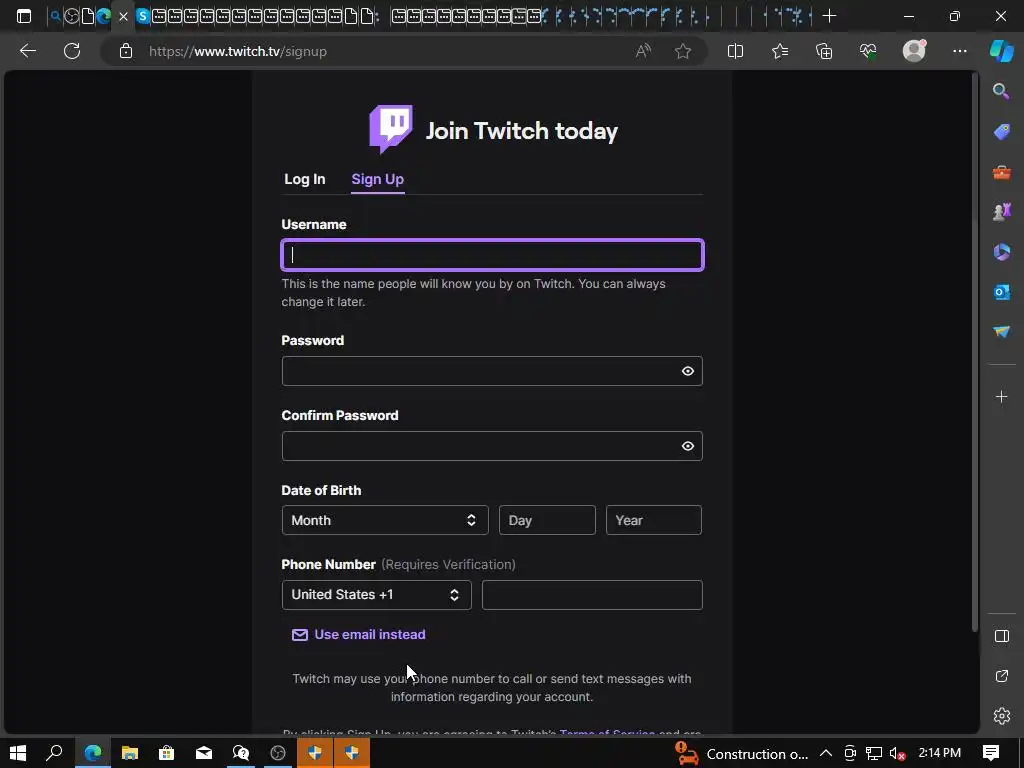Open United States +1 country code dropdown
1024x768 pixels.
click(x=377, y=595)
